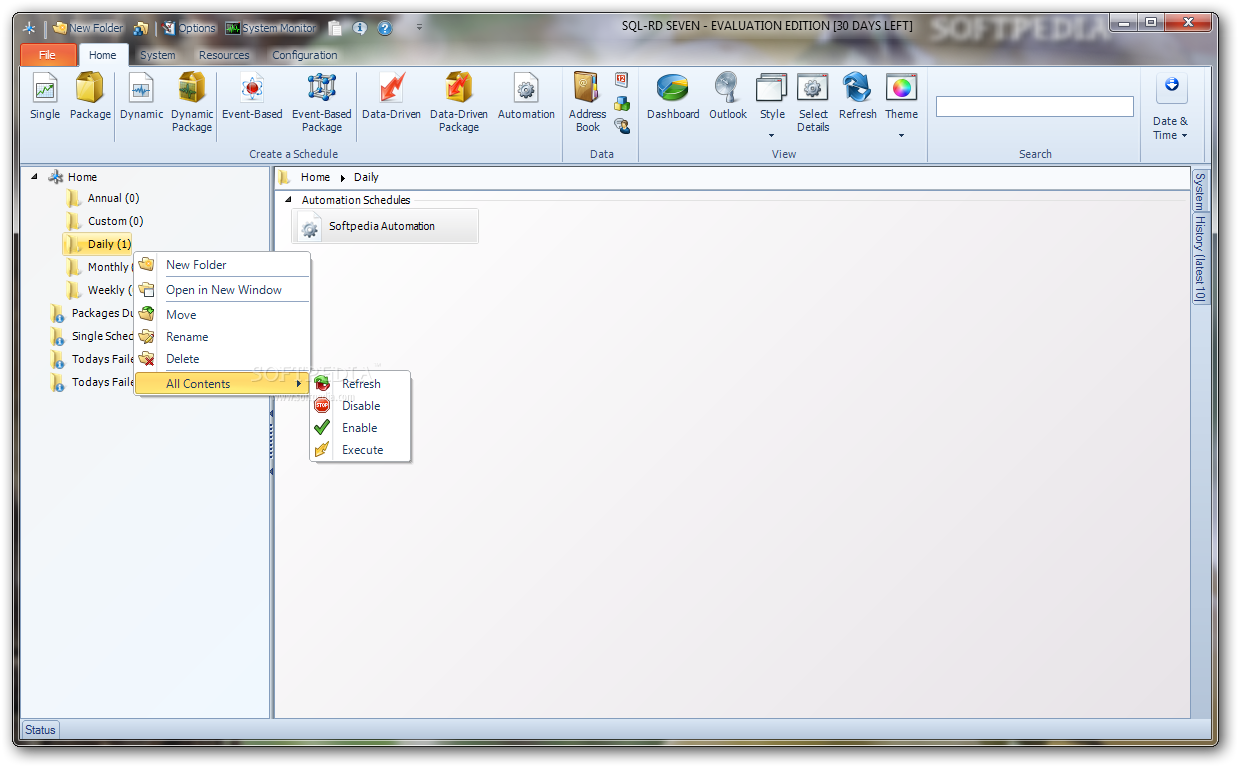This screenshot has width=1239, height=767.
Task: Click Home in the breadcrumb path
Action: (315, 178)
